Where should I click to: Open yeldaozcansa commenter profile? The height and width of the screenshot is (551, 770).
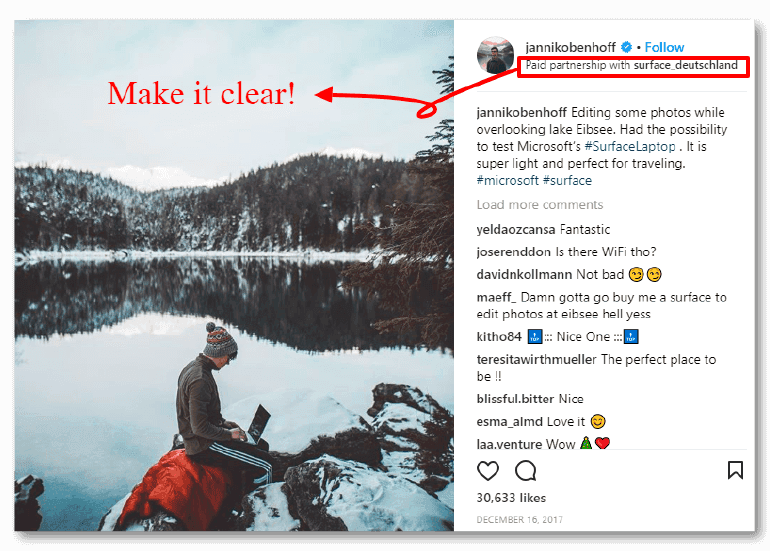click(515, 230)
